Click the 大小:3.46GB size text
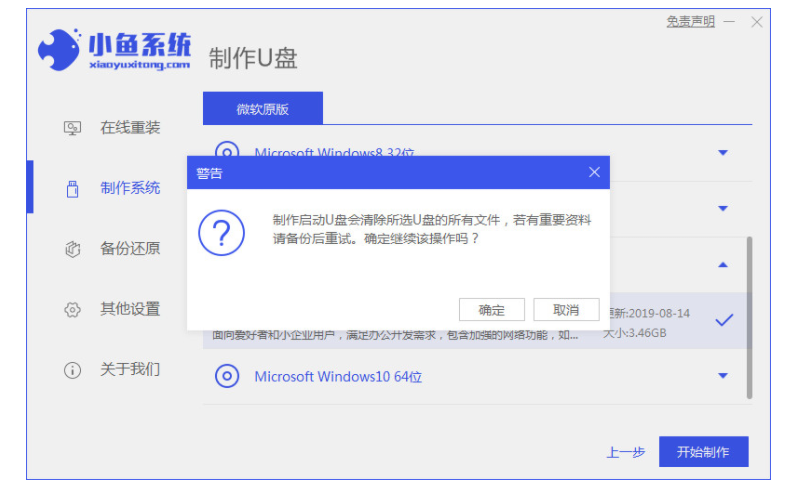The width and height of the screenshot is (787, 503). click(634, 333)
